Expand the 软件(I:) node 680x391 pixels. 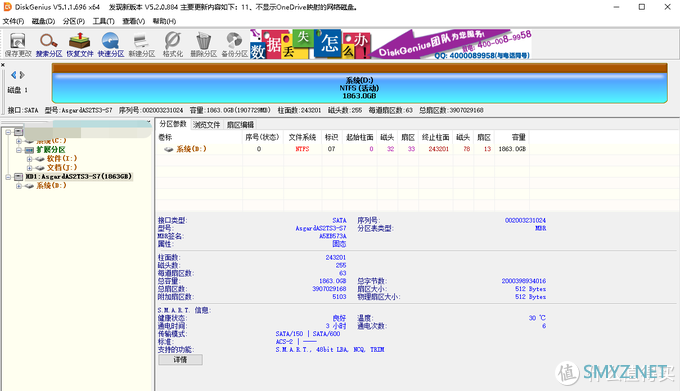[29, 159]
